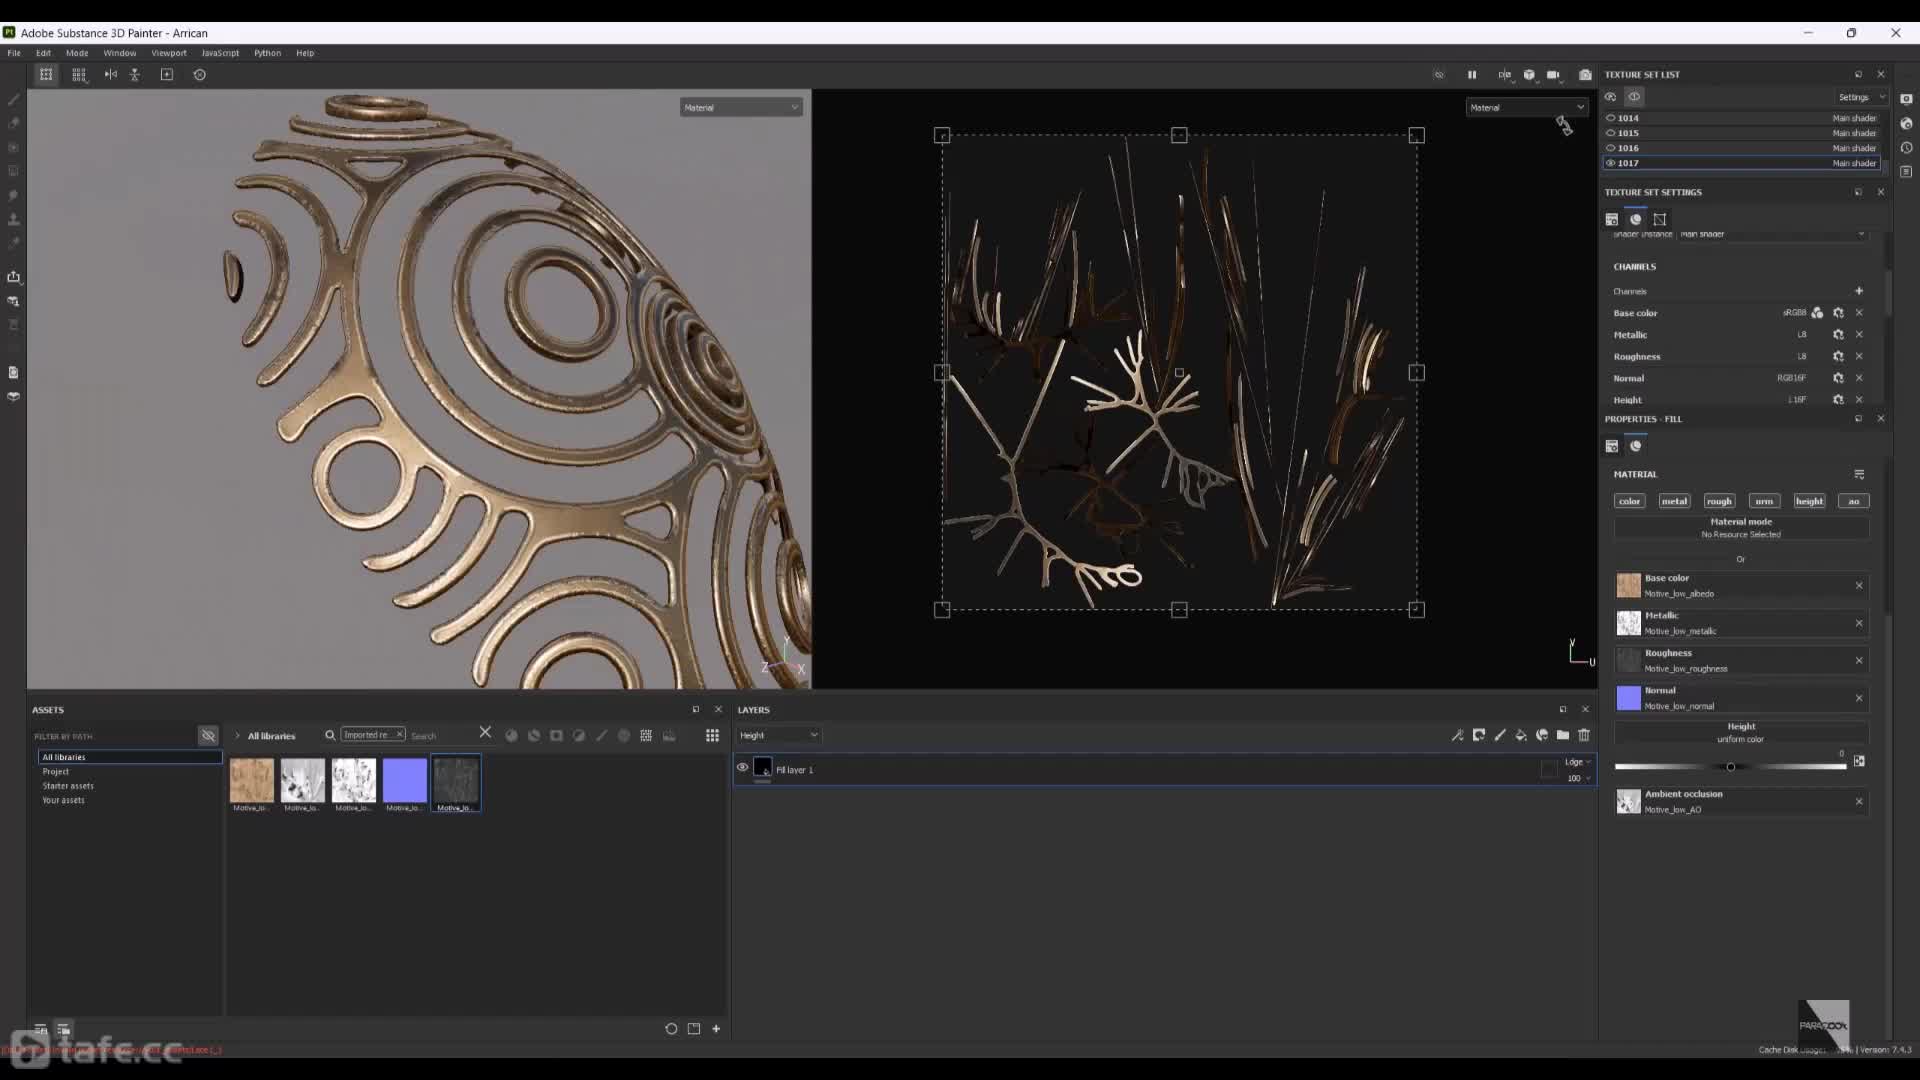Remove the 'Imported re..' search filter tag
Viewport: 1920px width, 1080px height.
(399, 735)
